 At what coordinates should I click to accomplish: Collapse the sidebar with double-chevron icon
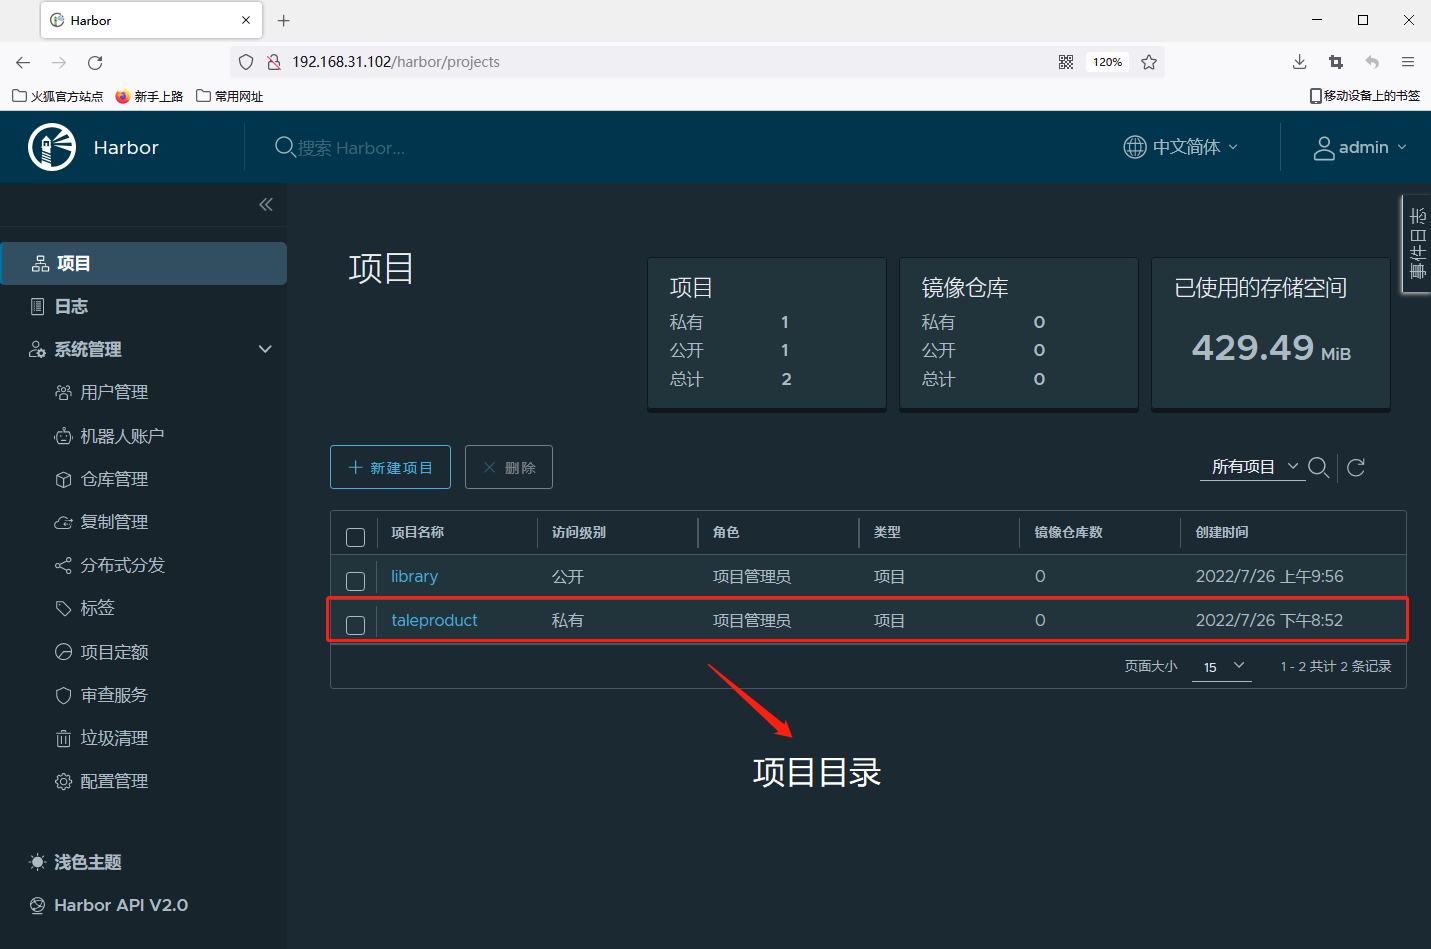click(x=266, y=204)
